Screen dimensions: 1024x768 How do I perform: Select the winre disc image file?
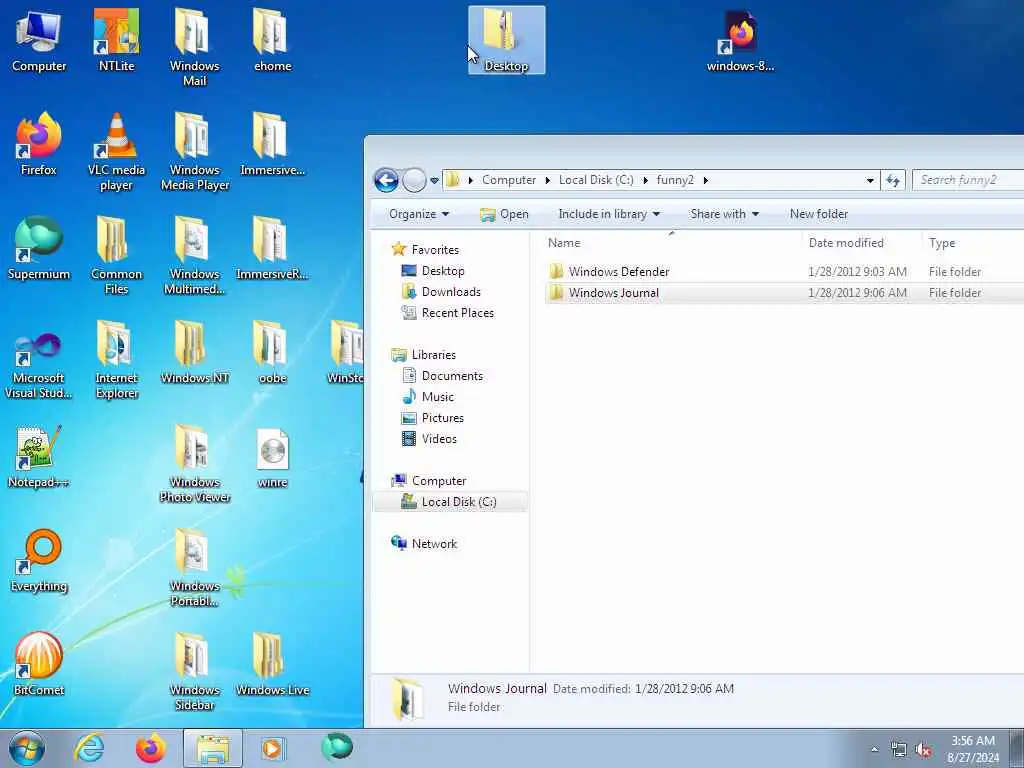tap(272, 457)
